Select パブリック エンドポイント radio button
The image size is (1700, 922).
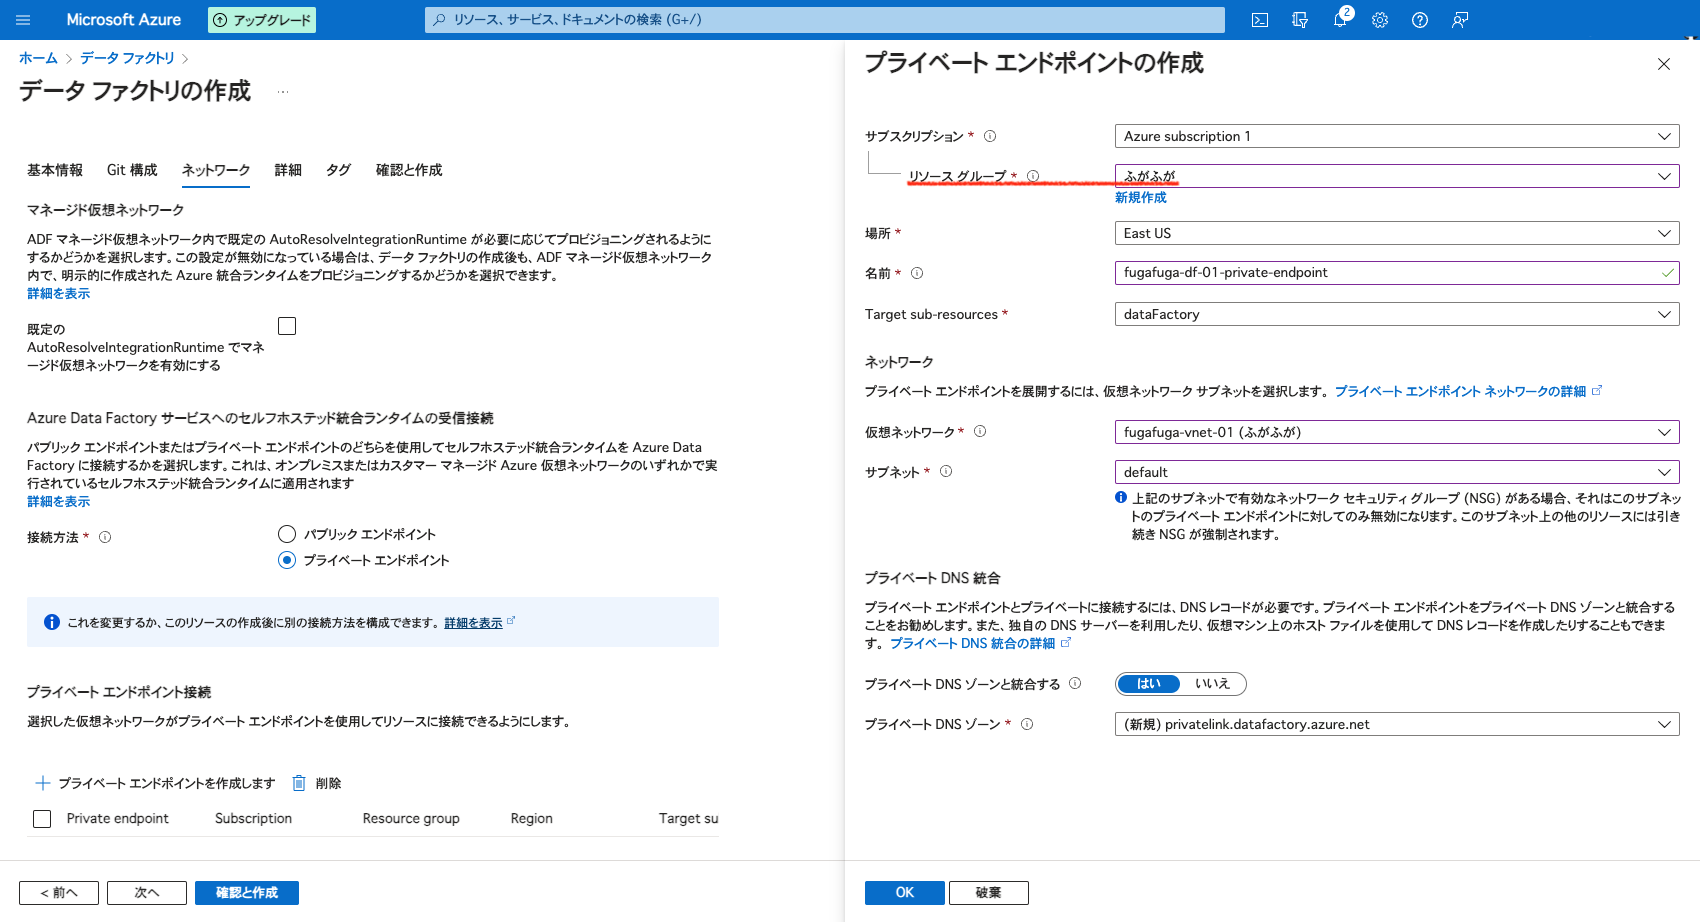(287, 534)
